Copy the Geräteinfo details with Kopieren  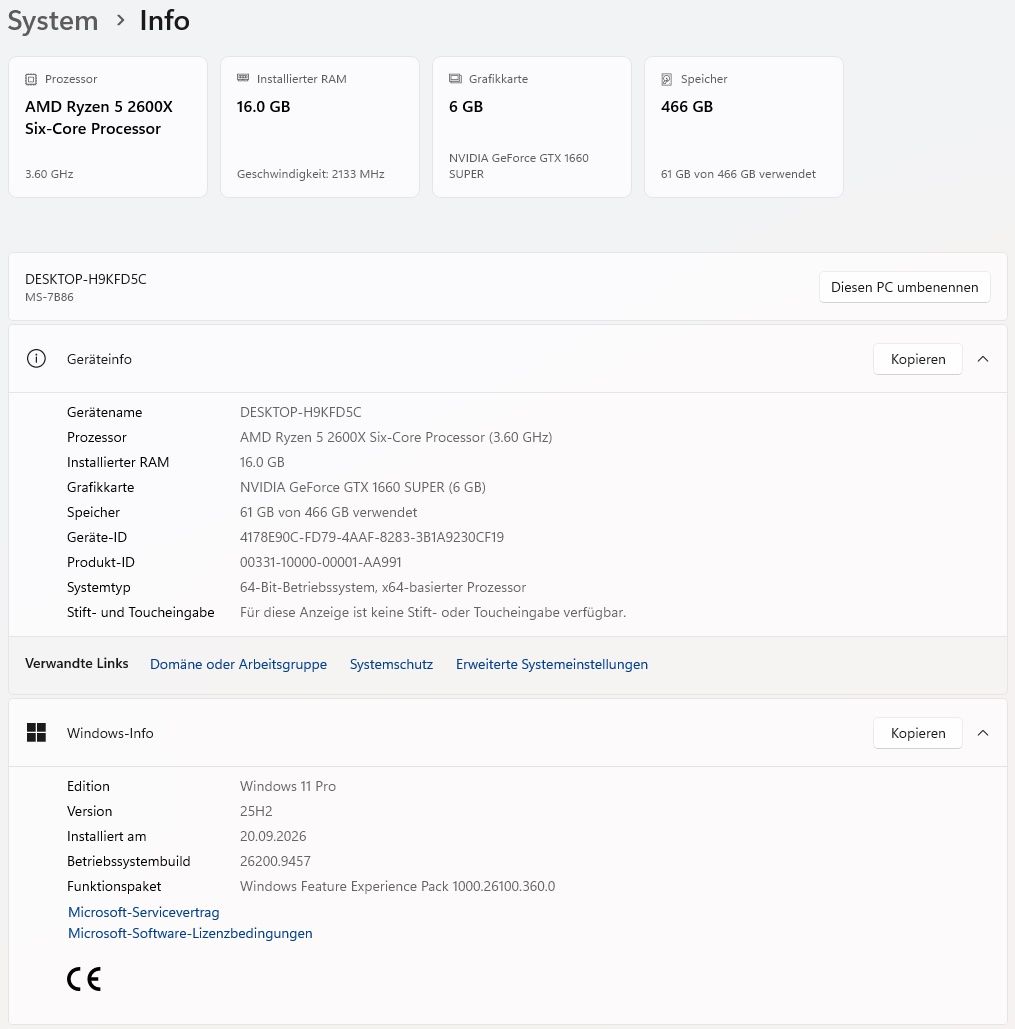click(x=917, y=359)
